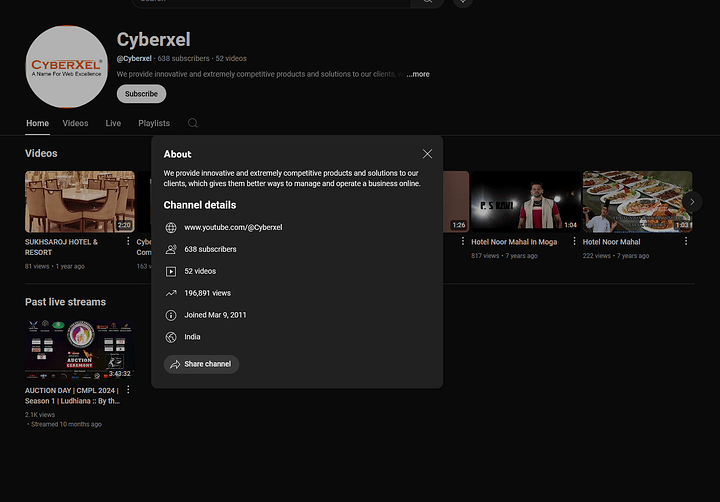Click the Cyberxel channel avatar
Screen dimensions: 720x502
point(66,67)
